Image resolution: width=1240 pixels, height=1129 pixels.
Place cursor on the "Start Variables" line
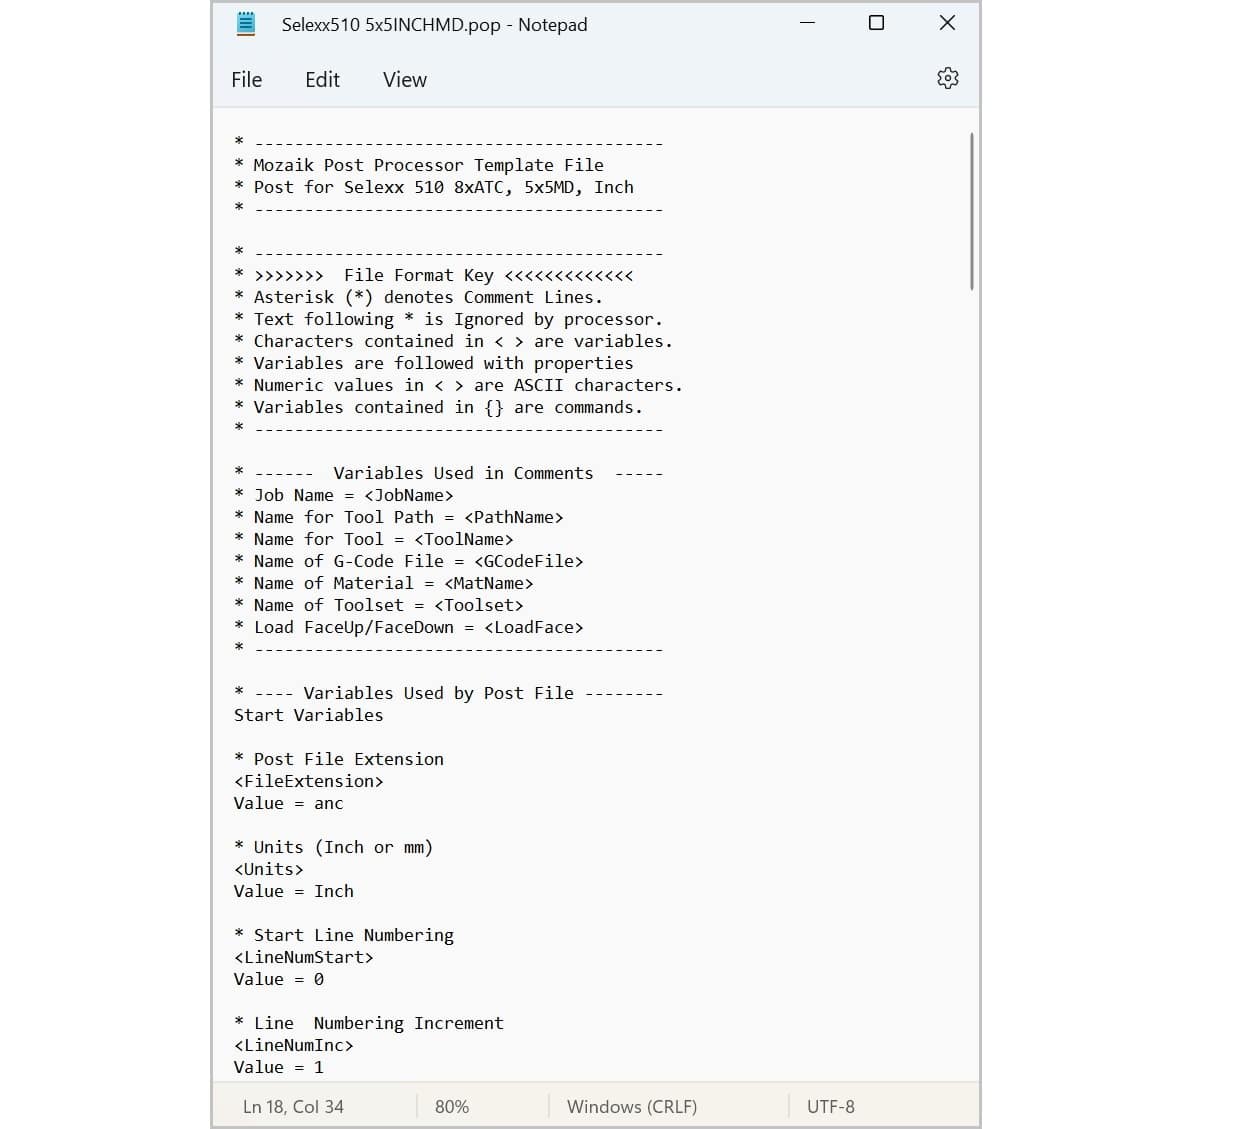tap(308, 715)
